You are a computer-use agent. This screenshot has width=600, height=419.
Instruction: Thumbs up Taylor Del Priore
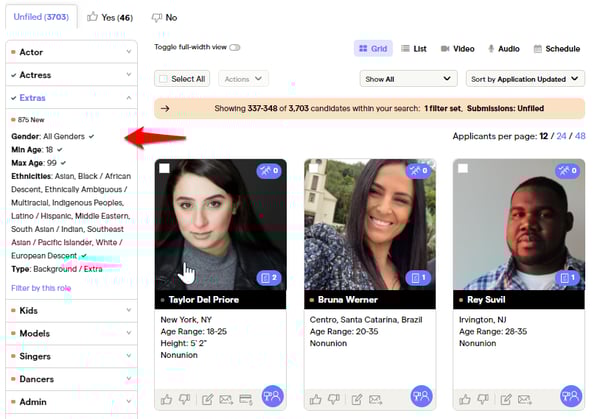click(166, 400)
